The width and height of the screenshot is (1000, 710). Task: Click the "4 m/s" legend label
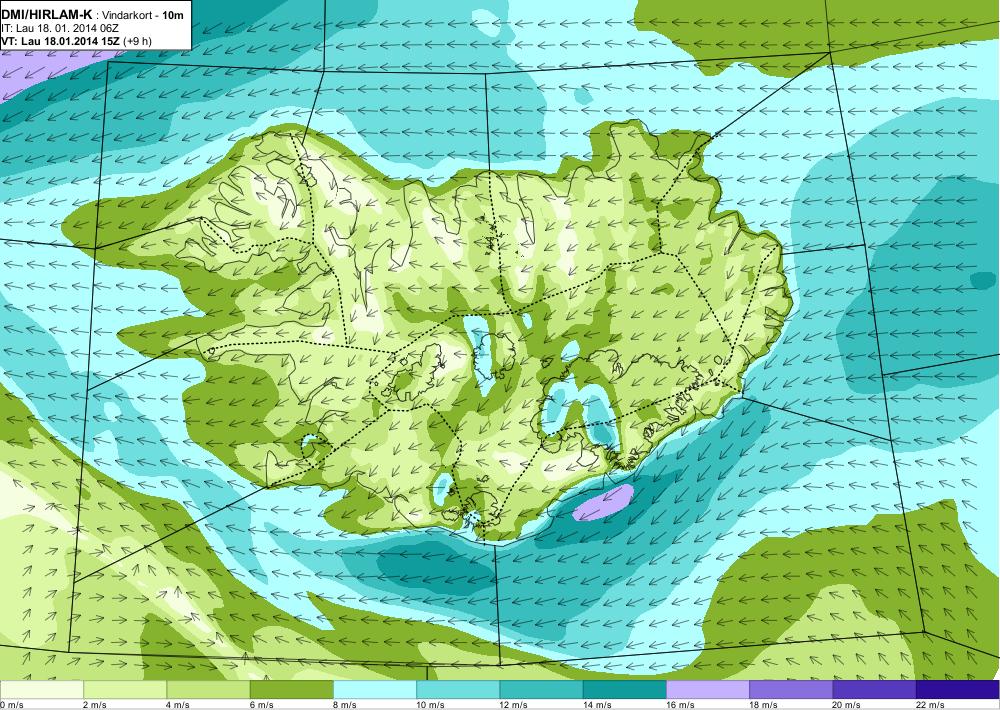(177, 705)
